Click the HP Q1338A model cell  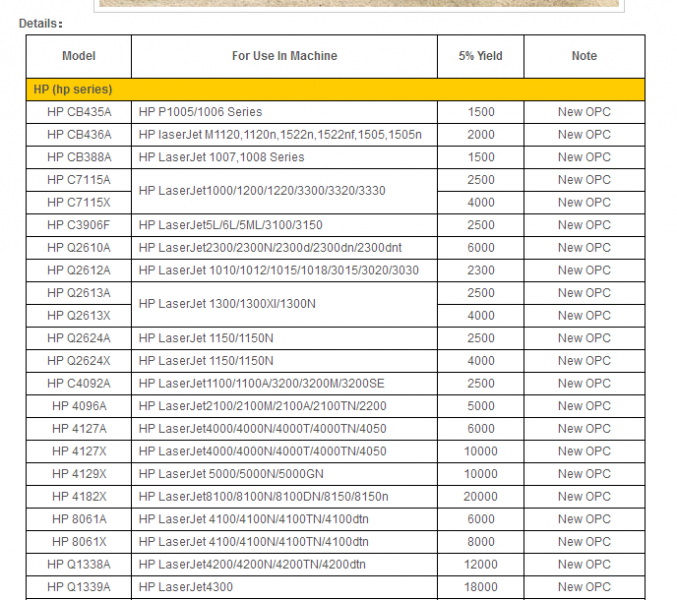[x=79, y=564]
